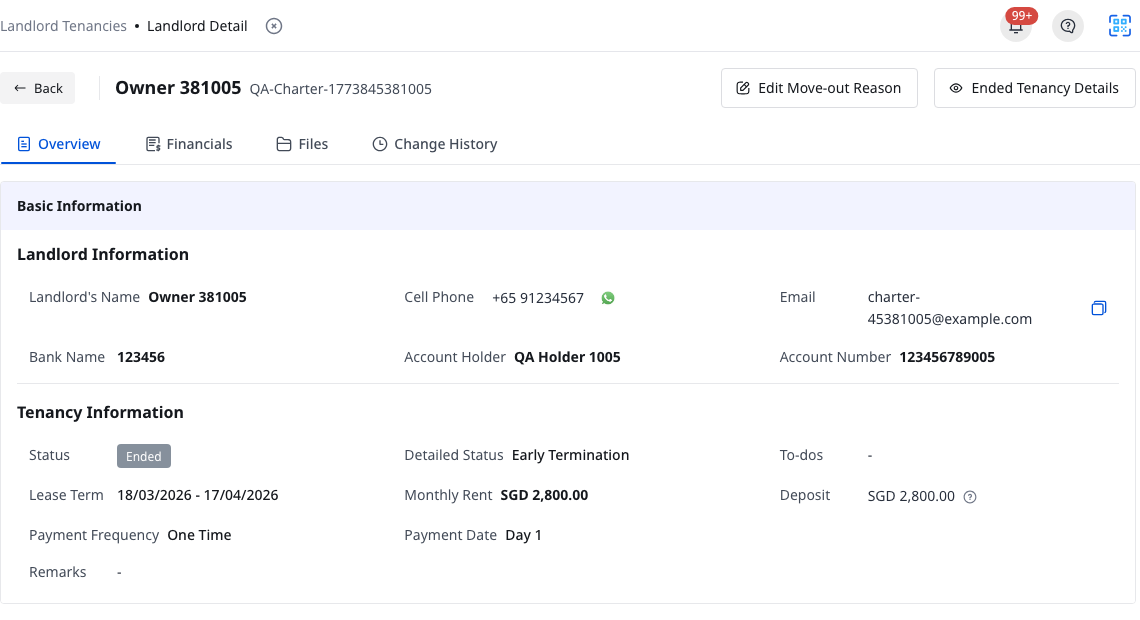Select account number 123456789005
1140x620 pixels.
947,357
